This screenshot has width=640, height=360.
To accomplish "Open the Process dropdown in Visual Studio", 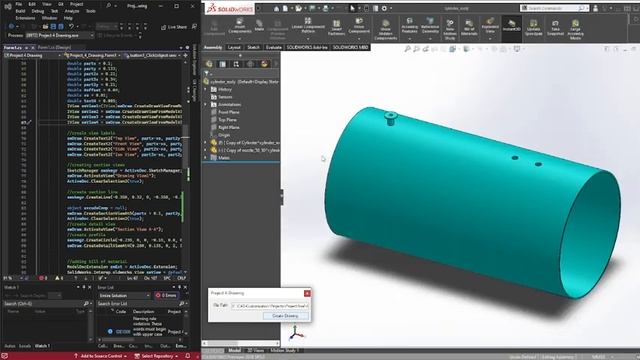I will (x=60, y=36).
